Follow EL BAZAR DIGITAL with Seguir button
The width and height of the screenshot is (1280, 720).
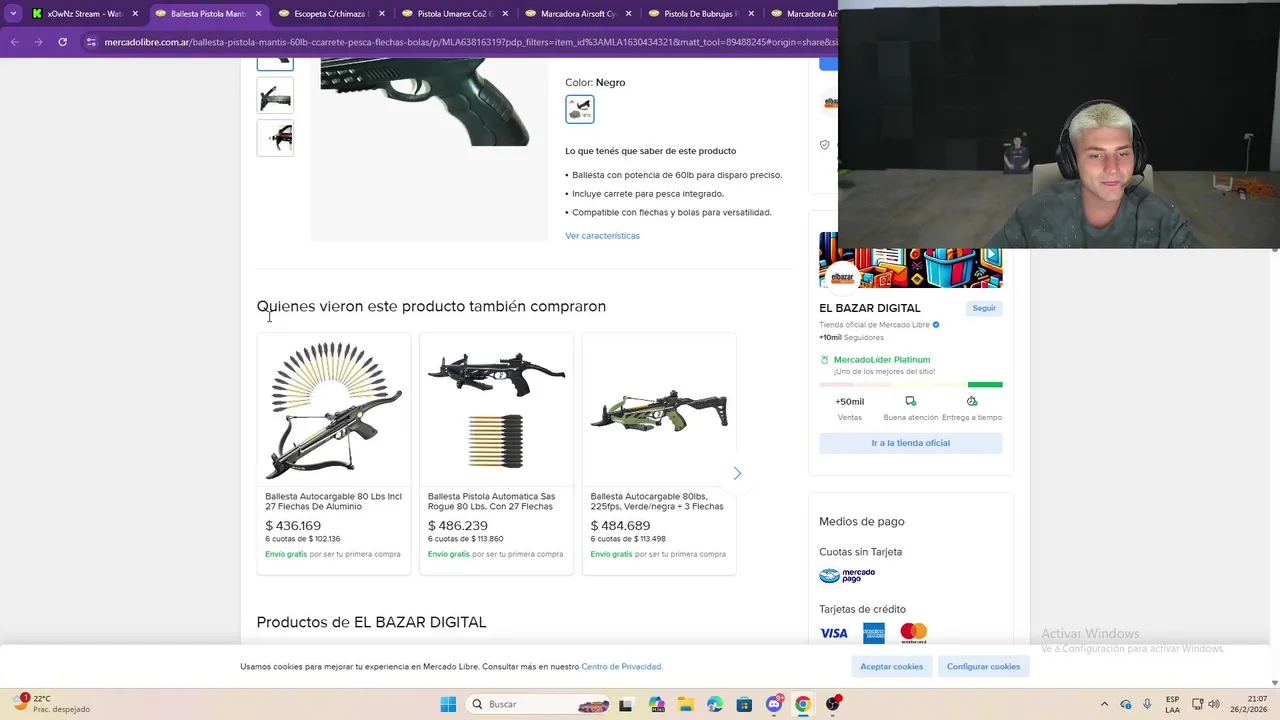tap(984, 308)
